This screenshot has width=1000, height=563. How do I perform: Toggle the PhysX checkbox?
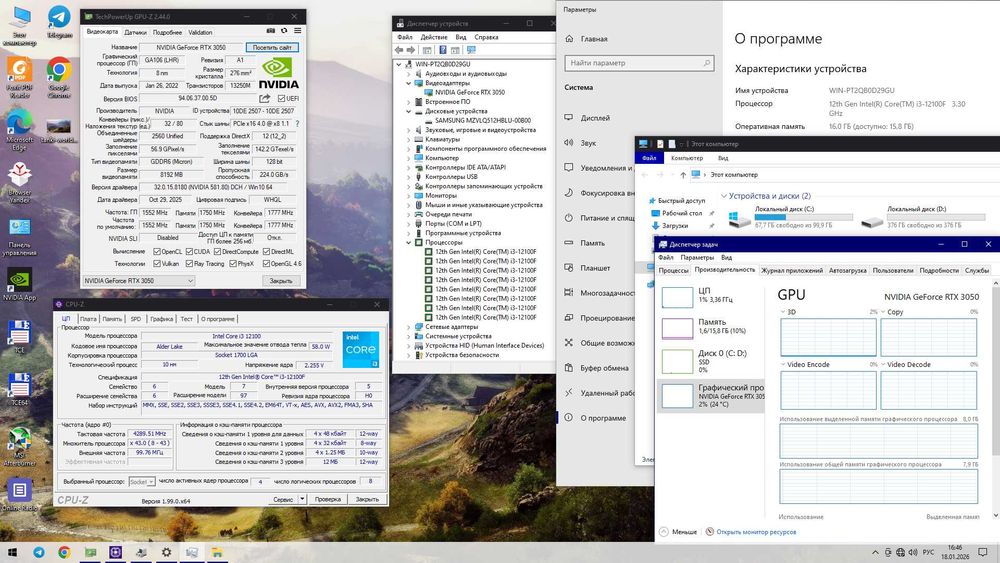[x=233, y=263]
